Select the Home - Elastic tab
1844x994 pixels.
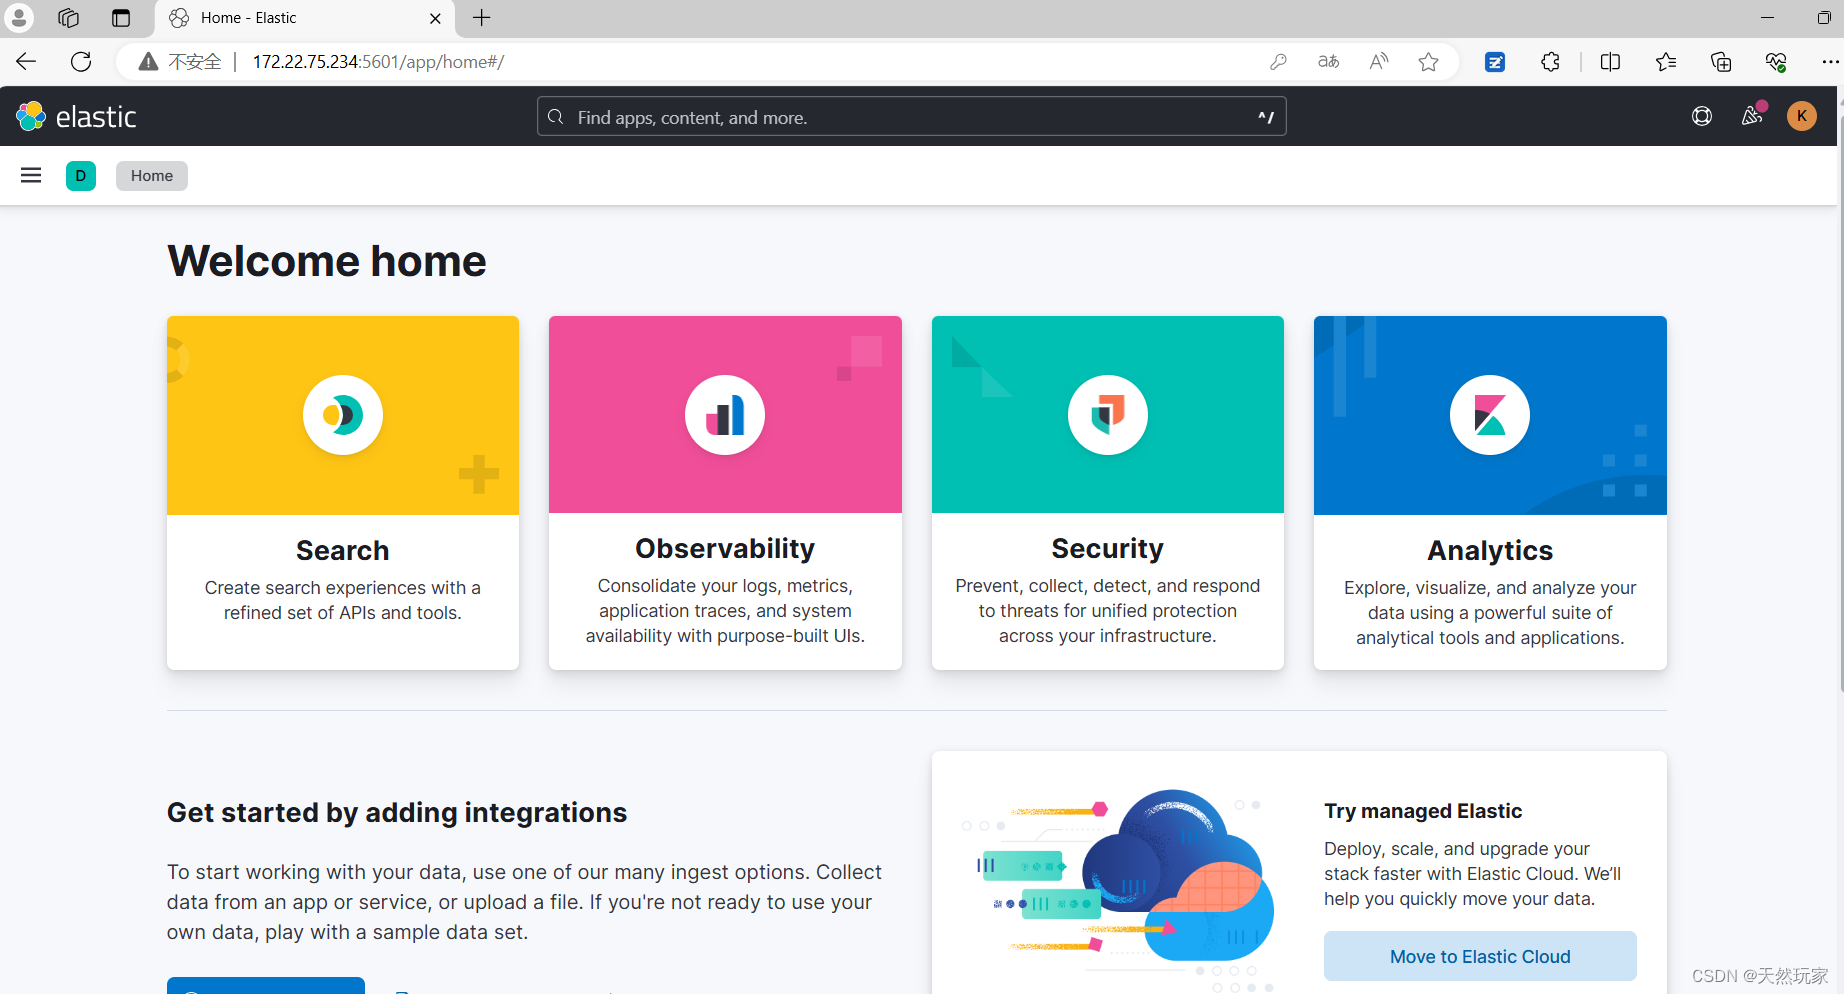click(x=304, y=18)
